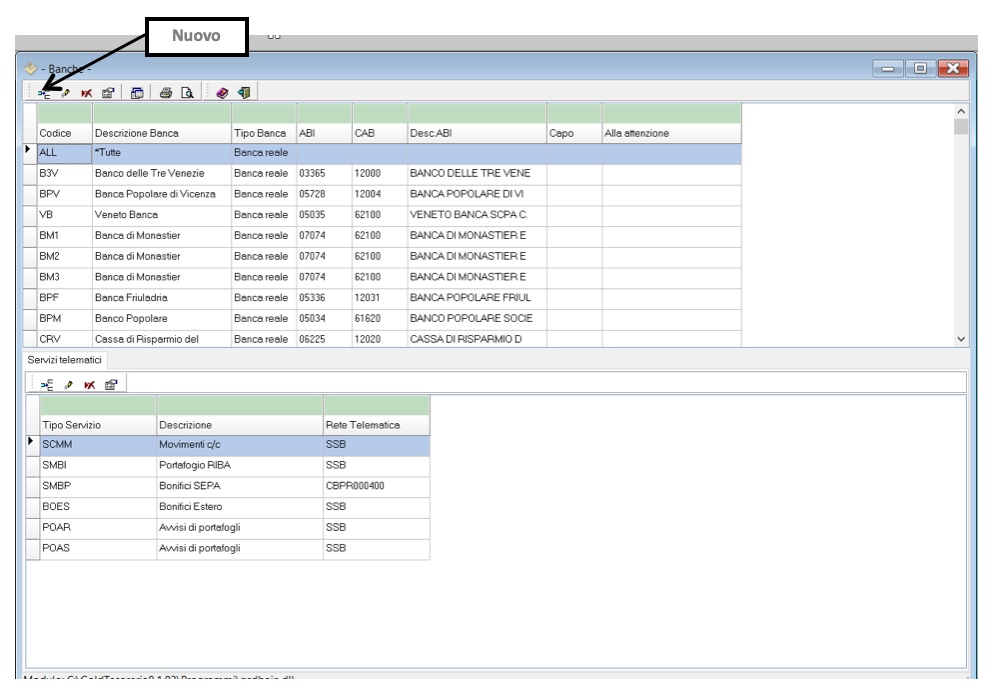Click the edit pencil icon in Banche toolbar
This screenshot has height=698, width=1000.
[64, 93]
